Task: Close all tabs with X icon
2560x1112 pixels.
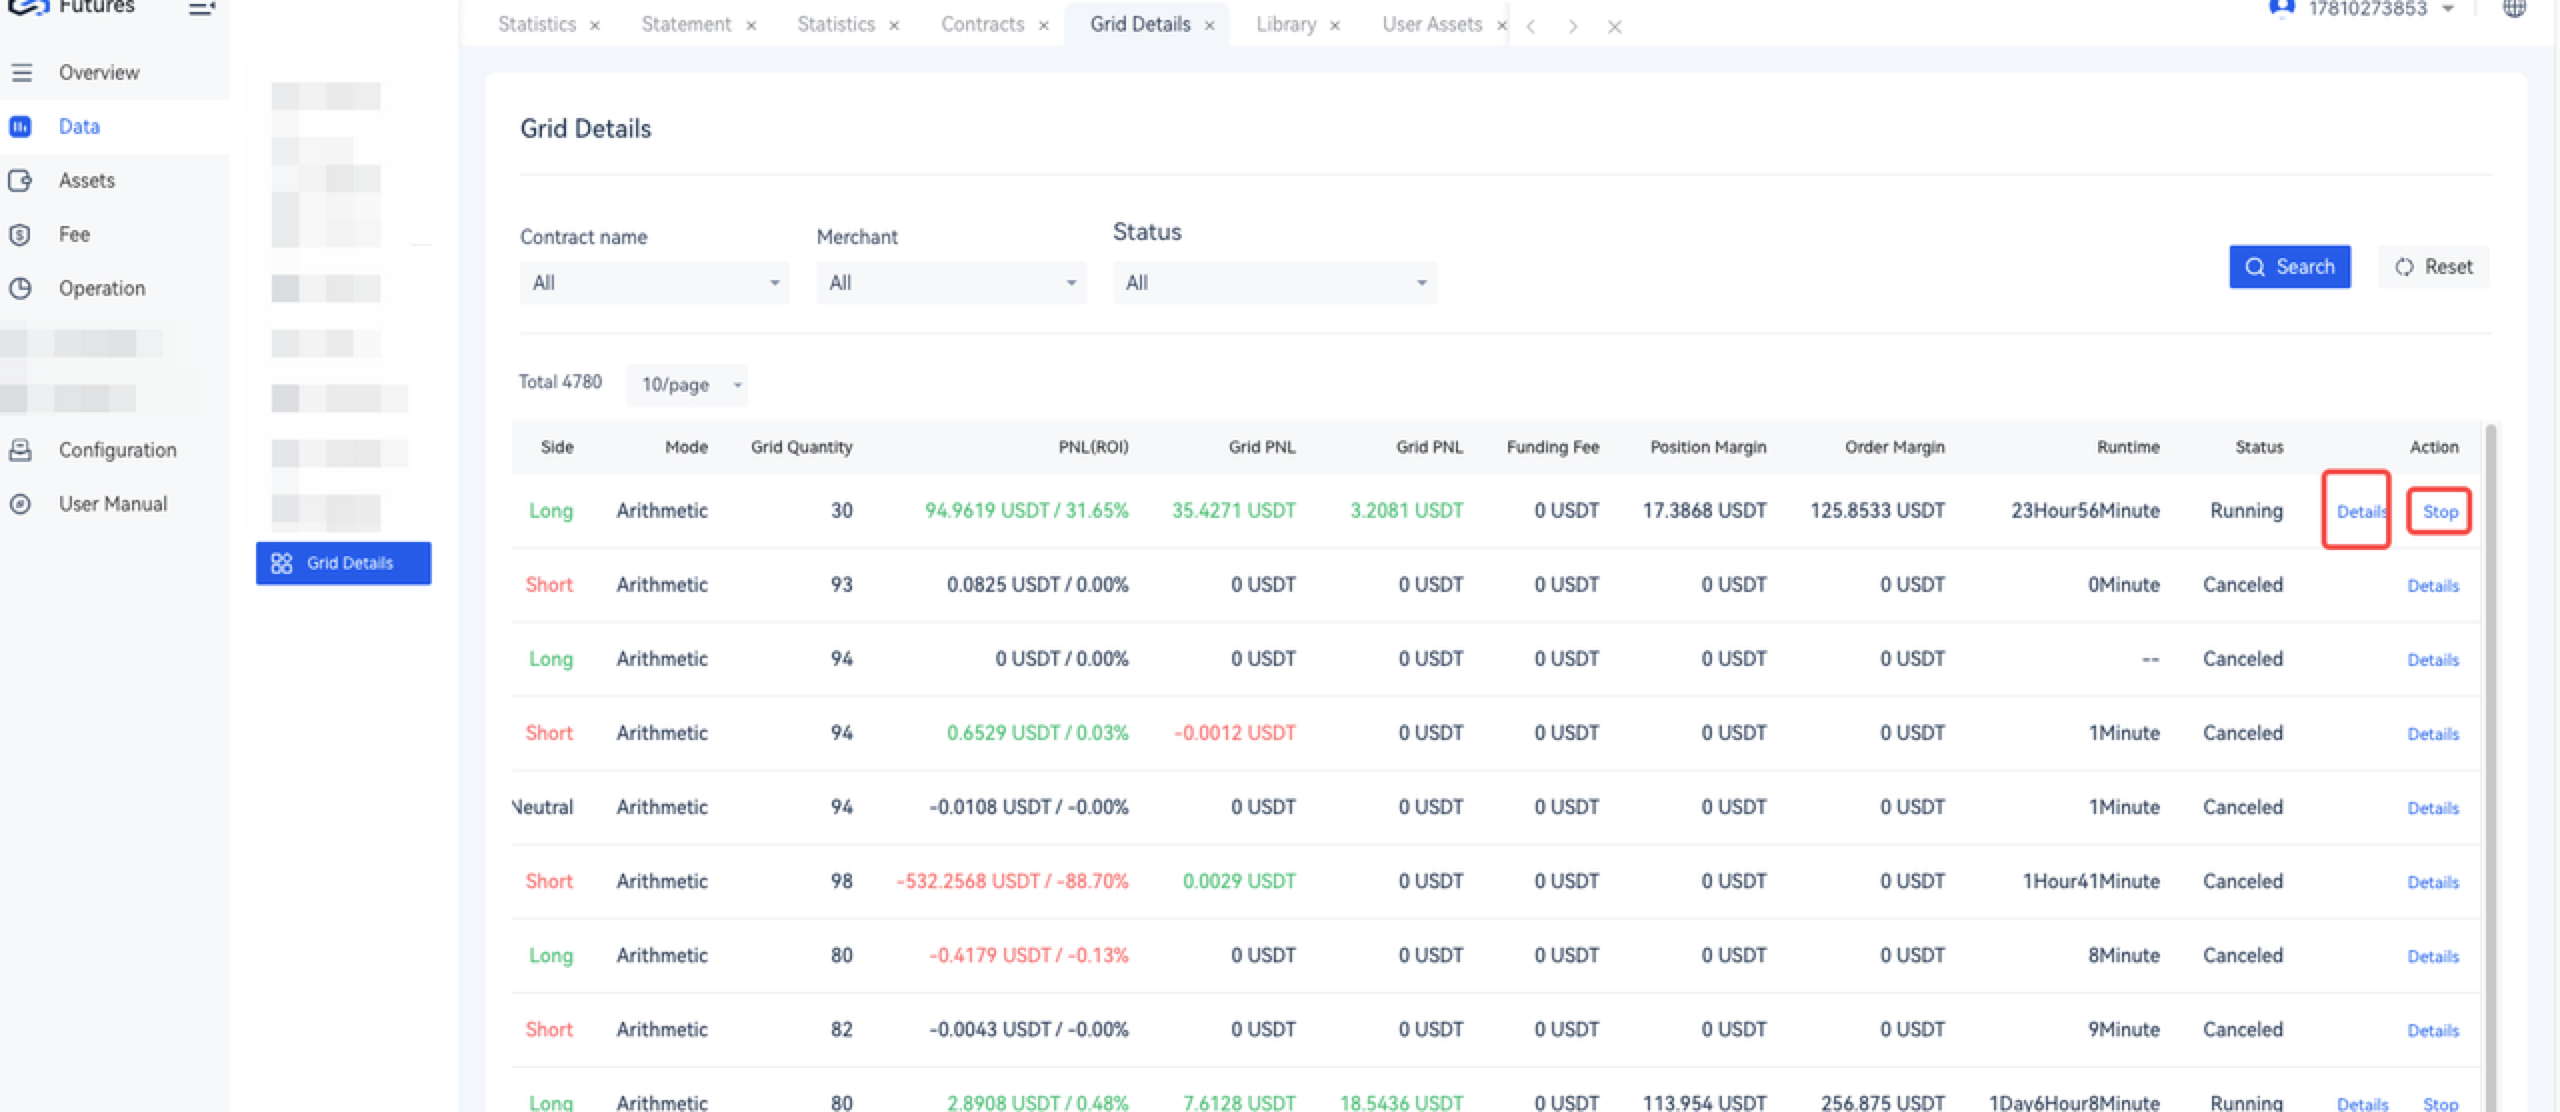Action: [1614, 27]
